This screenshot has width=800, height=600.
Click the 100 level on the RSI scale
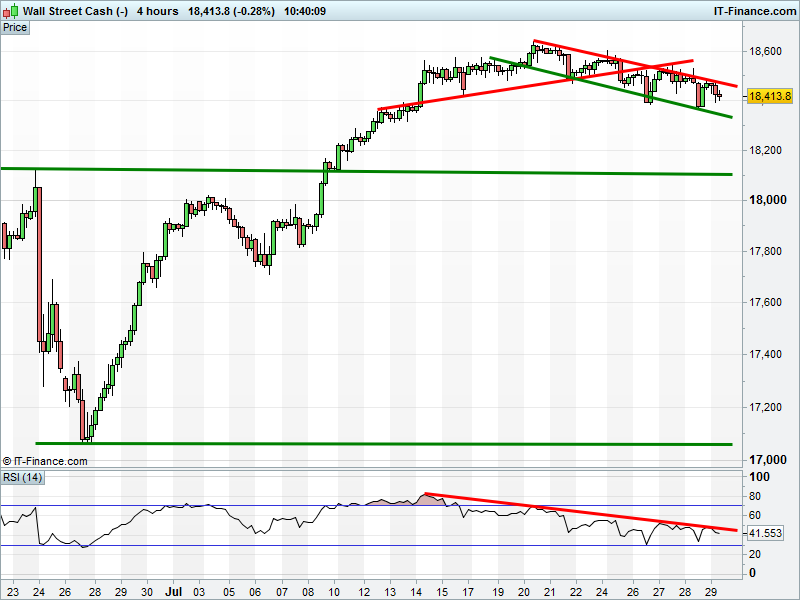point(759,477)
